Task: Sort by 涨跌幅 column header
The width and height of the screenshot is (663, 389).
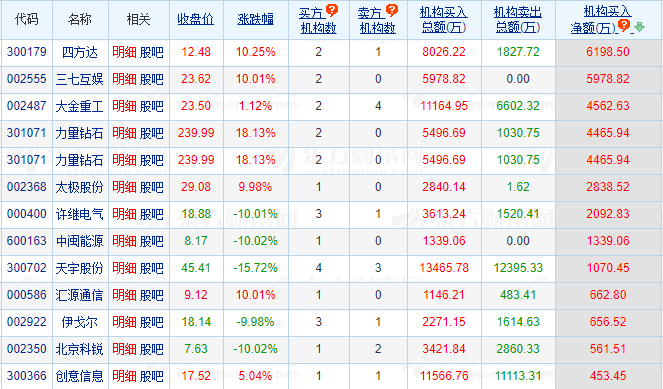Action: click(255, 19)
